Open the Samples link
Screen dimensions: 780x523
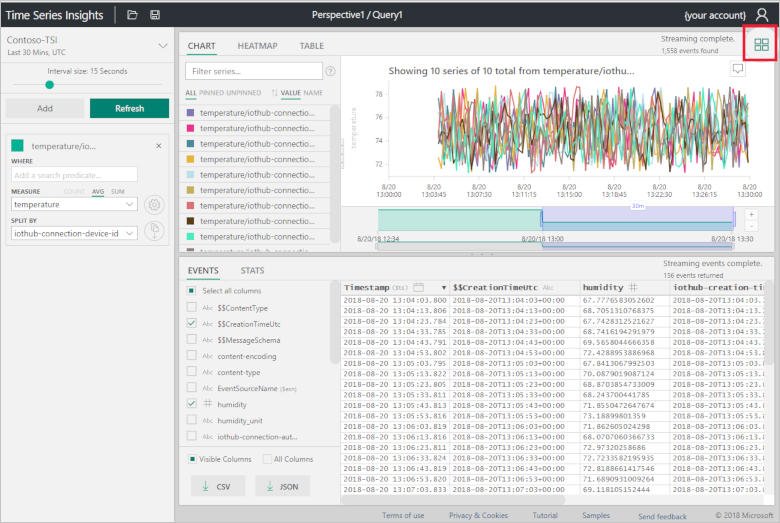tap(596, 515)
